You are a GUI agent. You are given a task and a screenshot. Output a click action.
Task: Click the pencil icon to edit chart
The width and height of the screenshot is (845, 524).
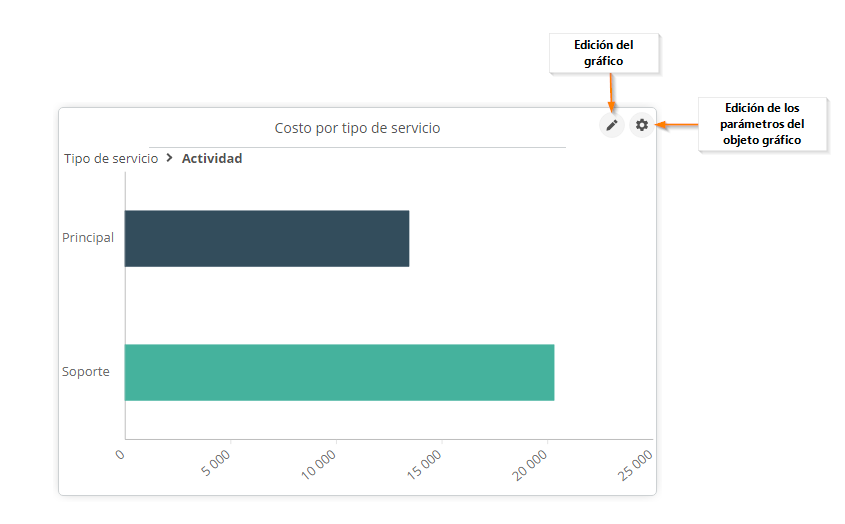coord(612,125)
